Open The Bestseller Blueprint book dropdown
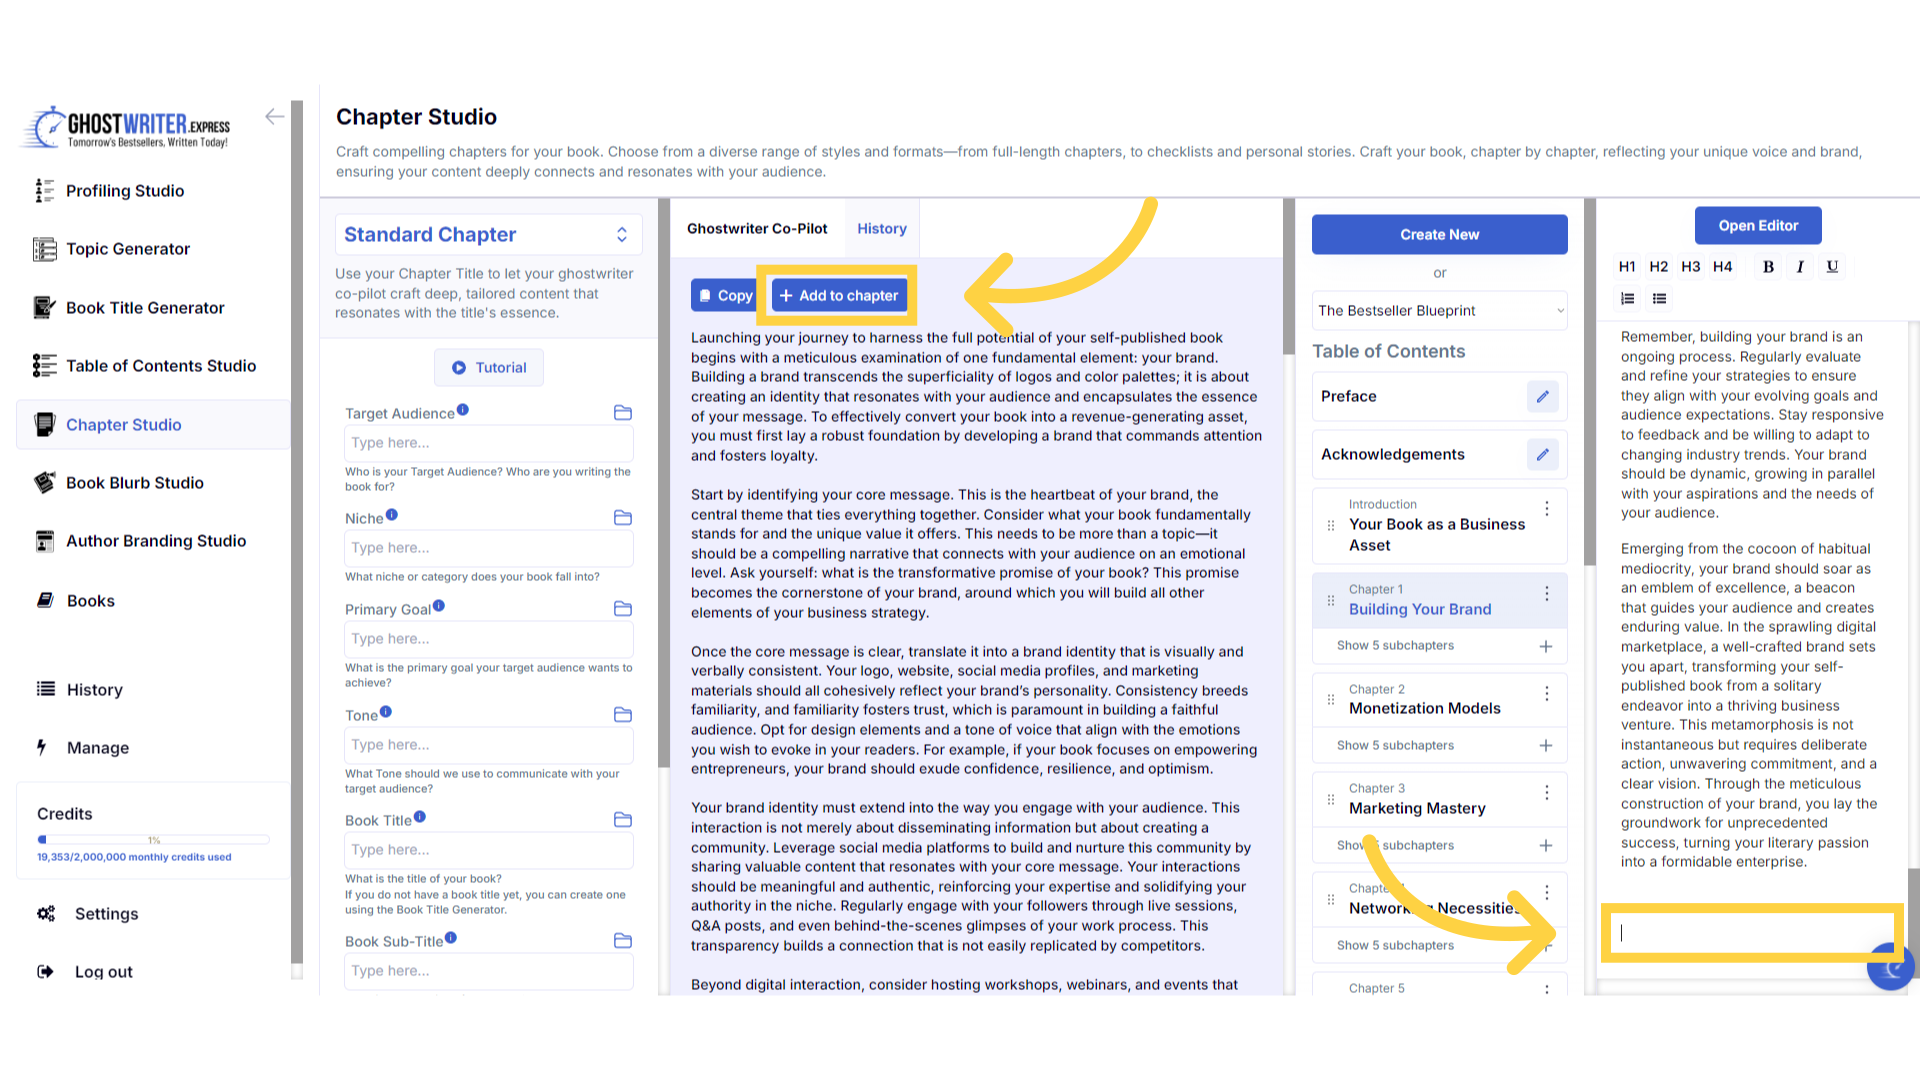This screenshot has width=1920, height=1080. click(1439, 311)
